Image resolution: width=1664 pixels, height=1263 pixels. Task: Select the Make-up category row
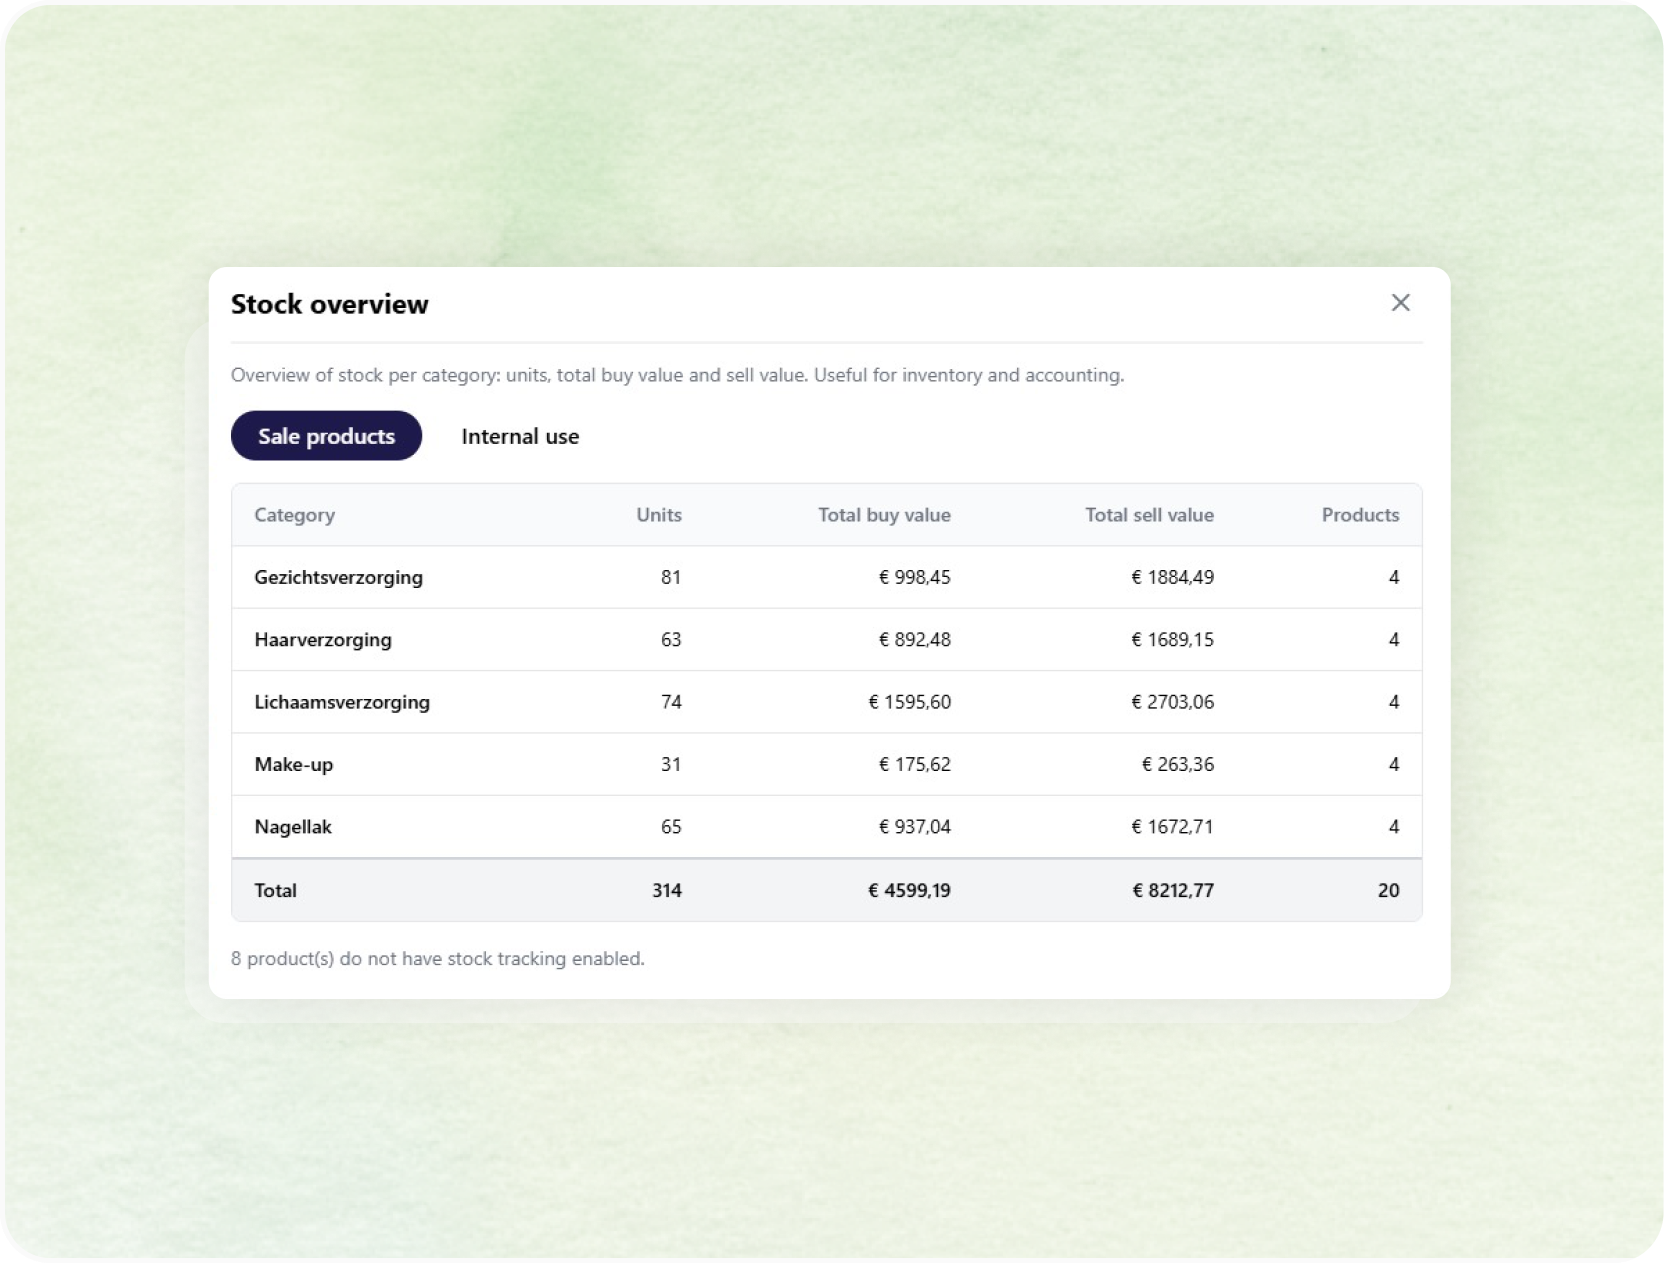tap(826, 764)
